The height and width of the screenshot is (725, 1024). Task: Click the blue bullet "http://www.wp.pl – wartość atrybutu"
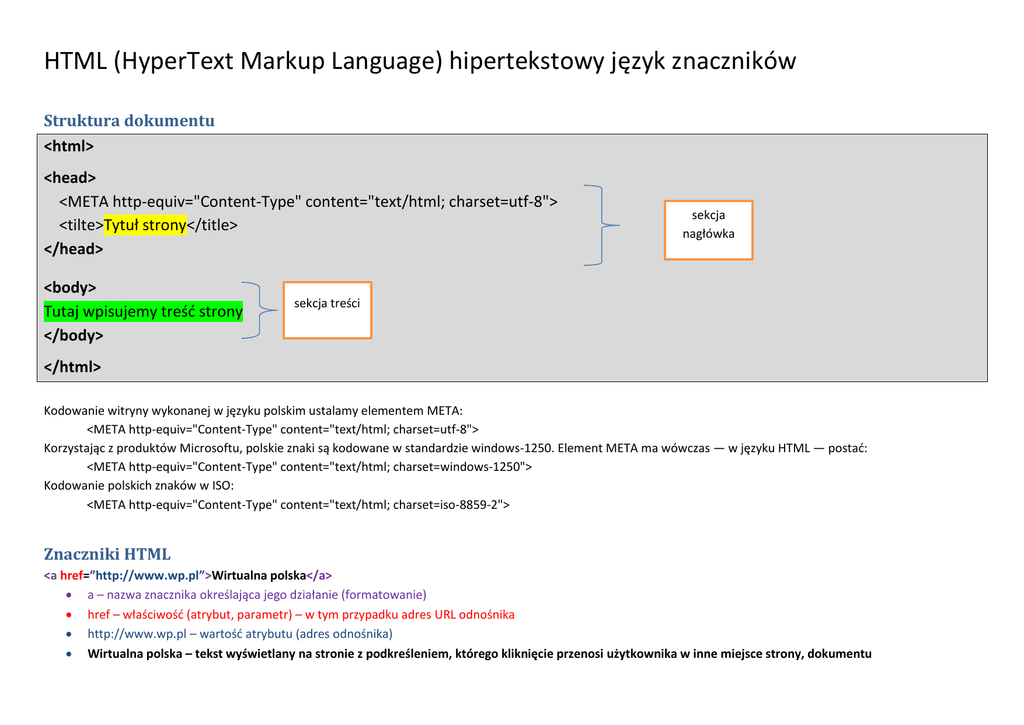pos(240,634)
